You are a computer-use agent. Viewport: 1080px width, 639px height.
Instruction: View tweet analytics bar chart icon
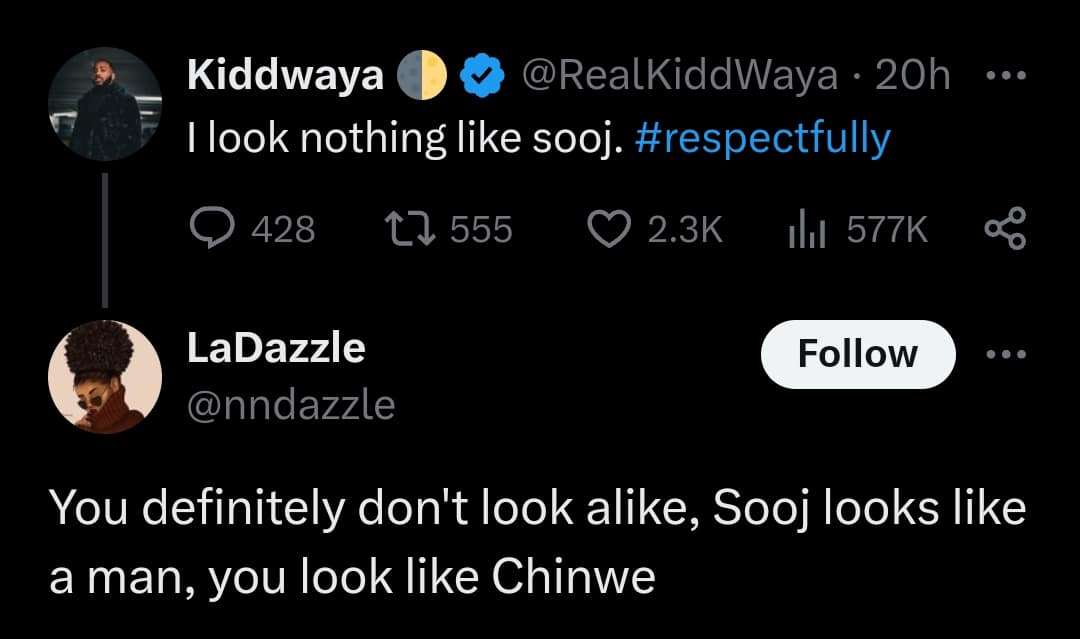pos(803,230)
